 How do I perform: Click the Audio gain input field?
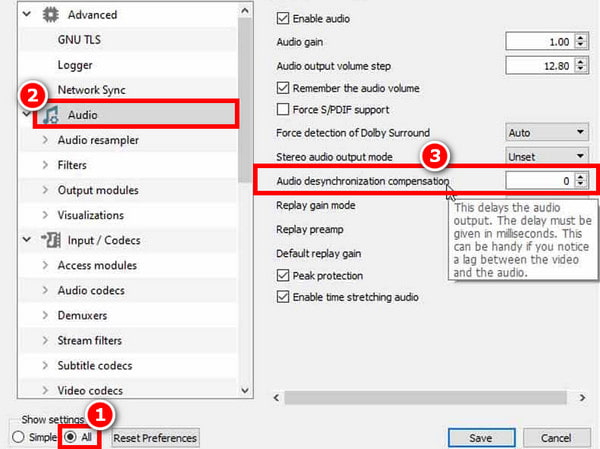point(540,41)
